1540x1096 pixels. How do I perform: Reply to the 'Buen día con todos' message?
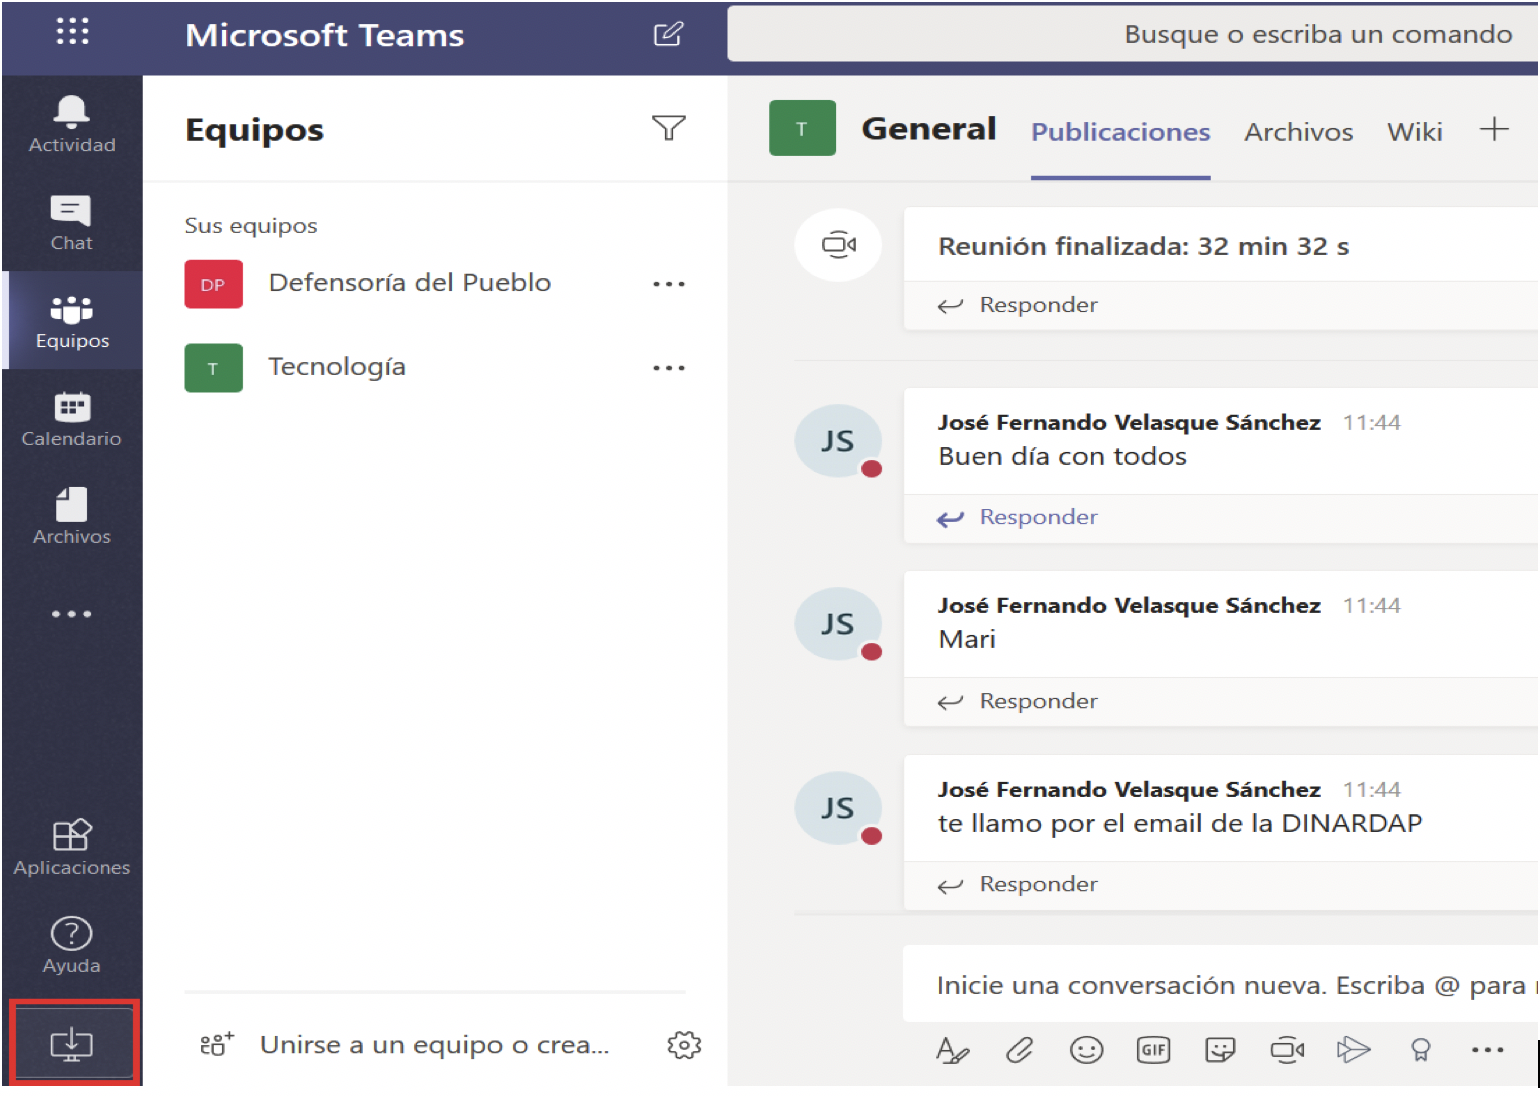pos(1018,517)
